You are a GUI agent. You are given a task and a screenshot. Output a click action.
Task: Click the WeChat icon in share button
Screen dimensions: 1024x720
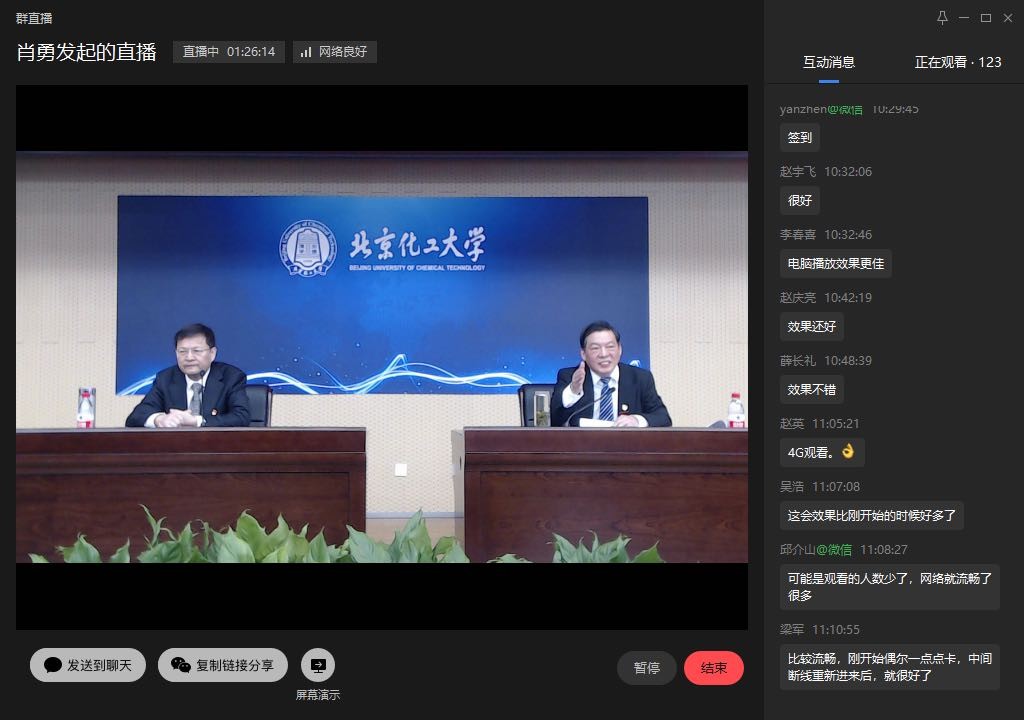tap(180, 666)
